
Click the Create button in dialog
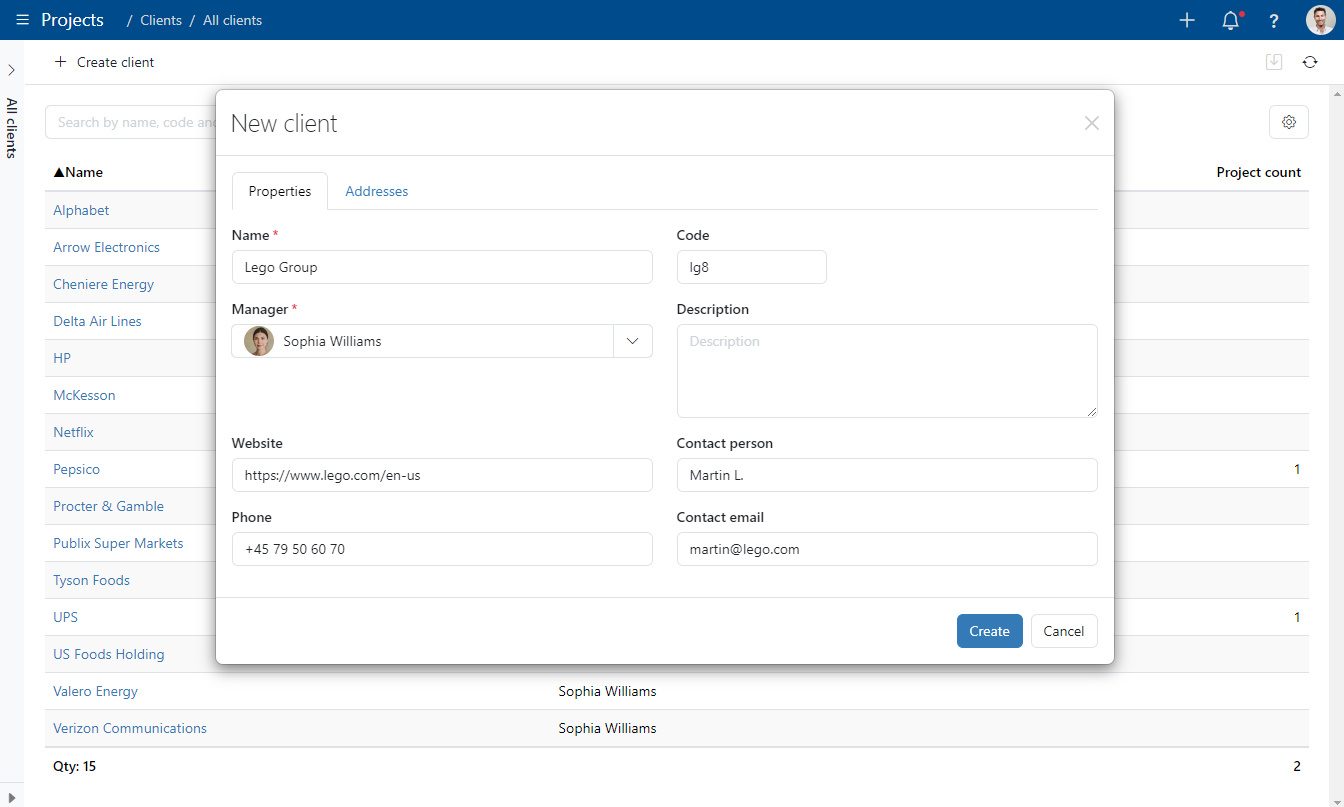tap(989, 631)
